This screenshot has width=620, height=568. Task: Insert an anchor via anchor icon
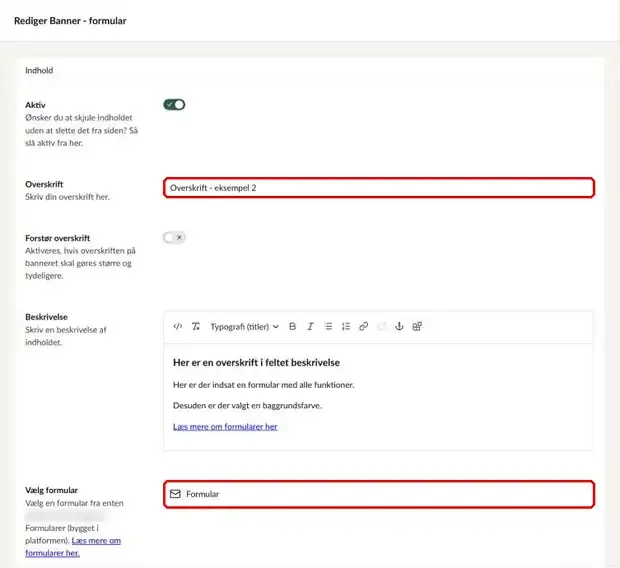[399, 326]
